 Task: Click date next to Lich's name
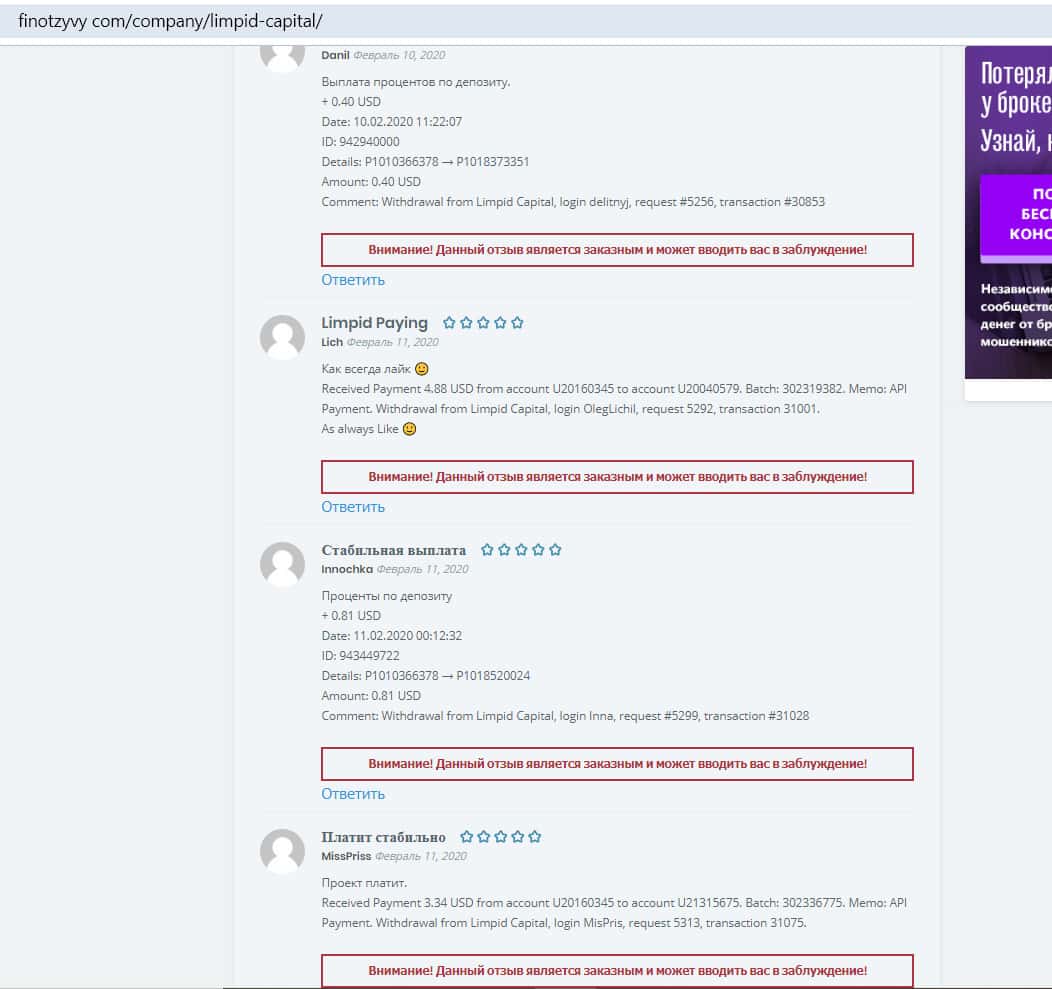(x=393, y=342)
